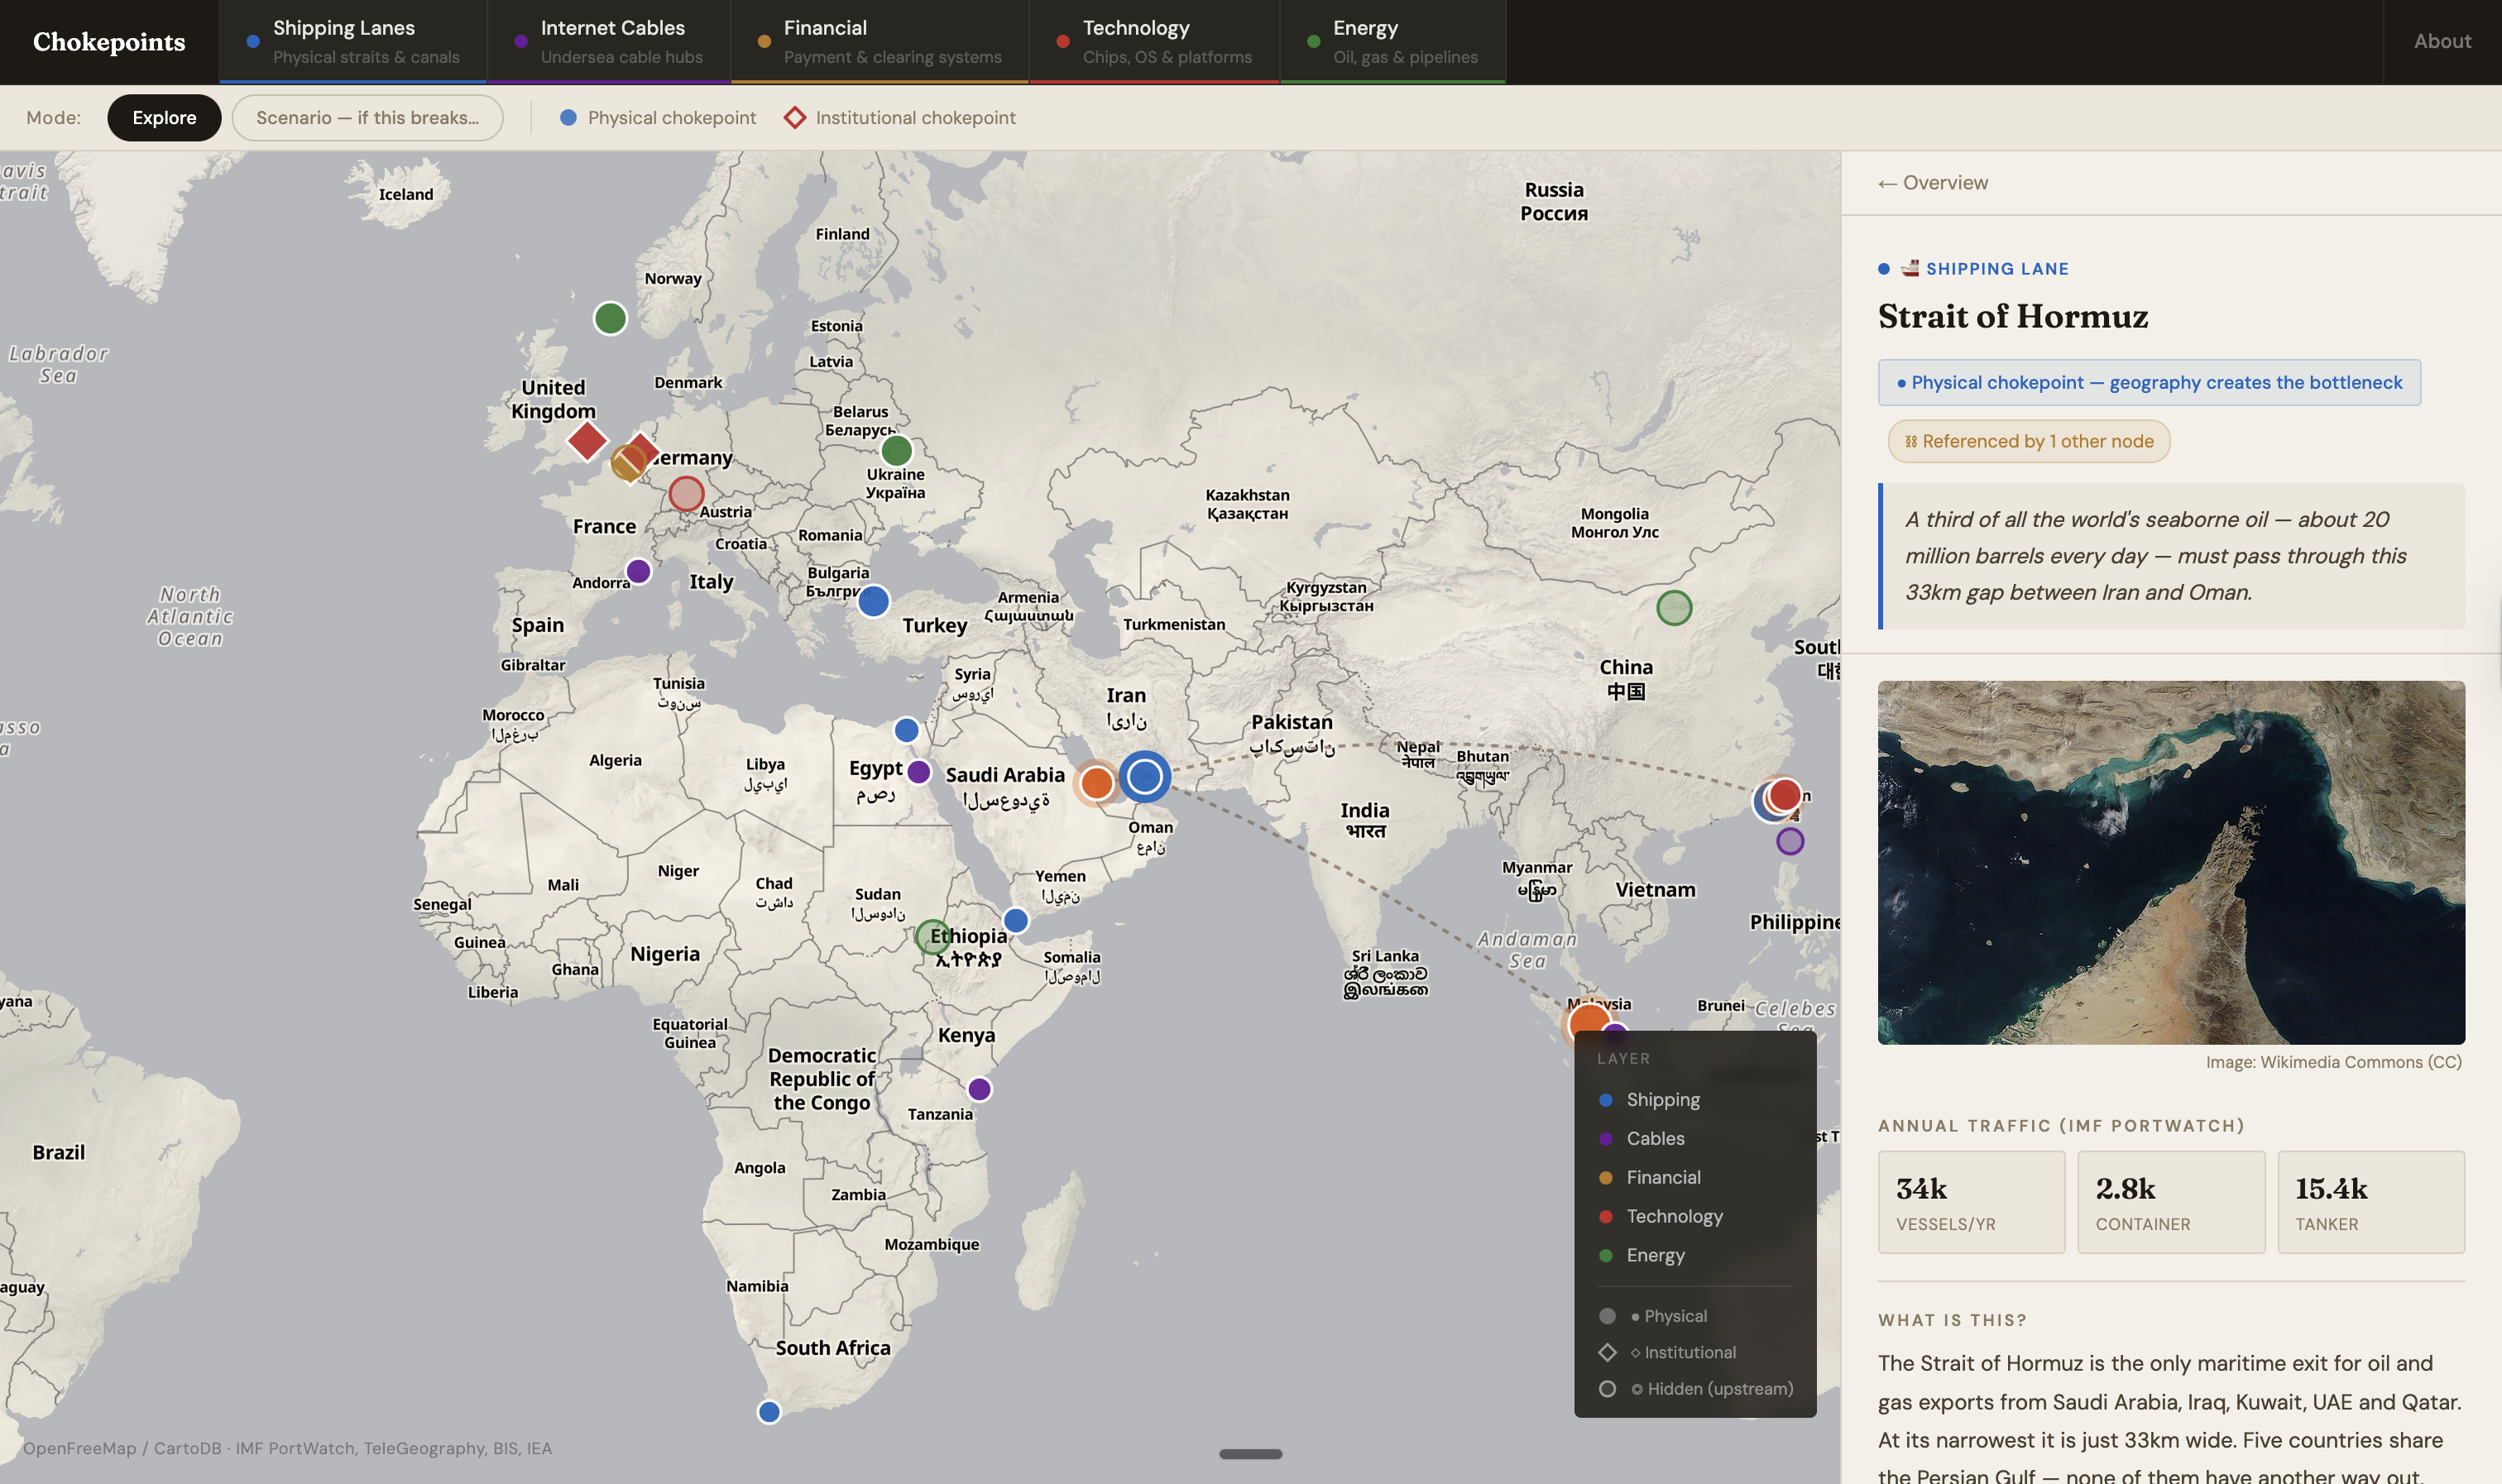Select the red institutional diamond over the United Kingdom
The height and width of the screenshot is (1484, 2502).
pyautogui.click(x=588, y=442)
